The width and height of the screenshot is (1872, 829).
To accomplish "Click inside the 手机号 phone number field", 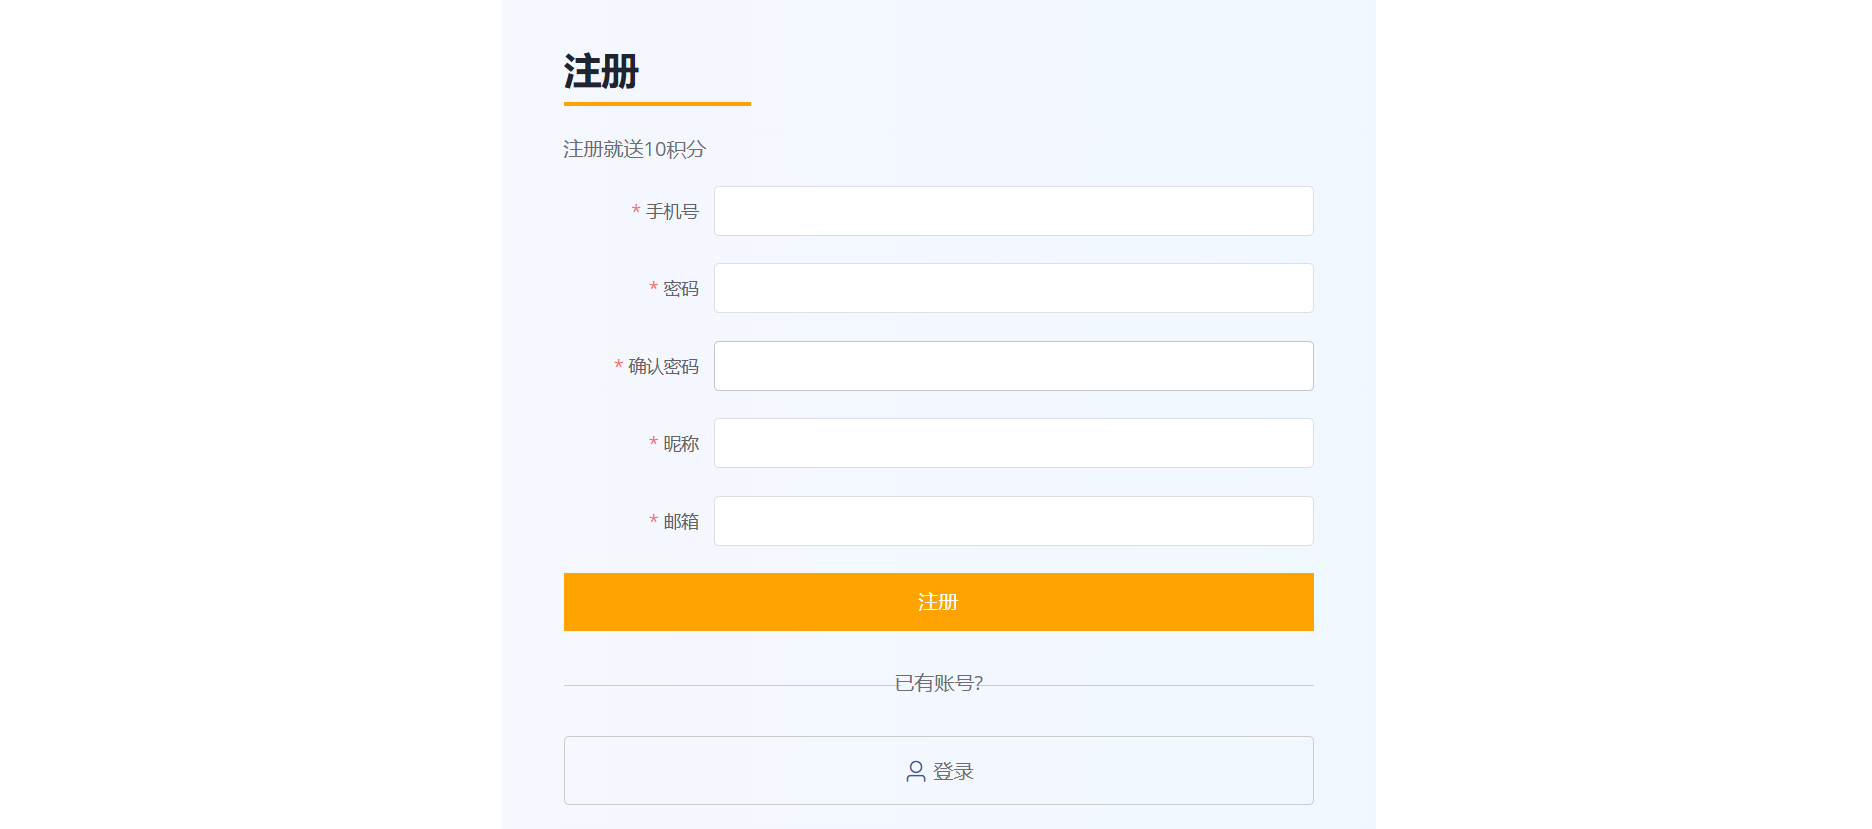I will (1013, 211).
